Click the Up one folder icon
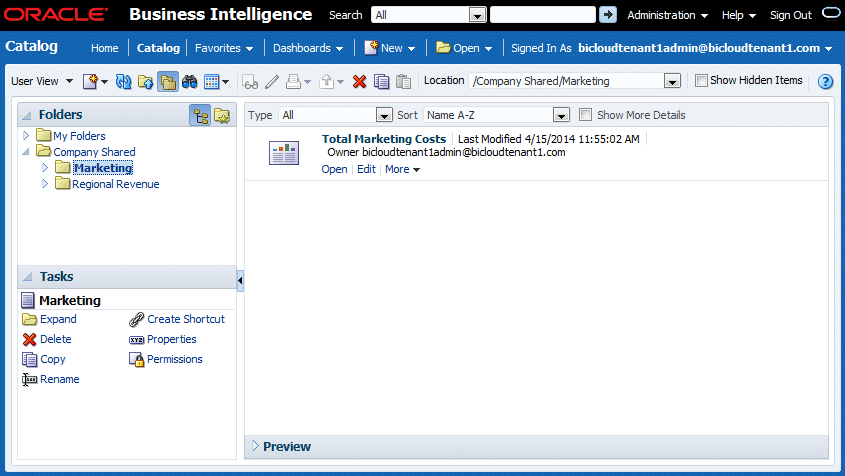The image size is (845, 476). pyautogui.click(x=146, y=81)
